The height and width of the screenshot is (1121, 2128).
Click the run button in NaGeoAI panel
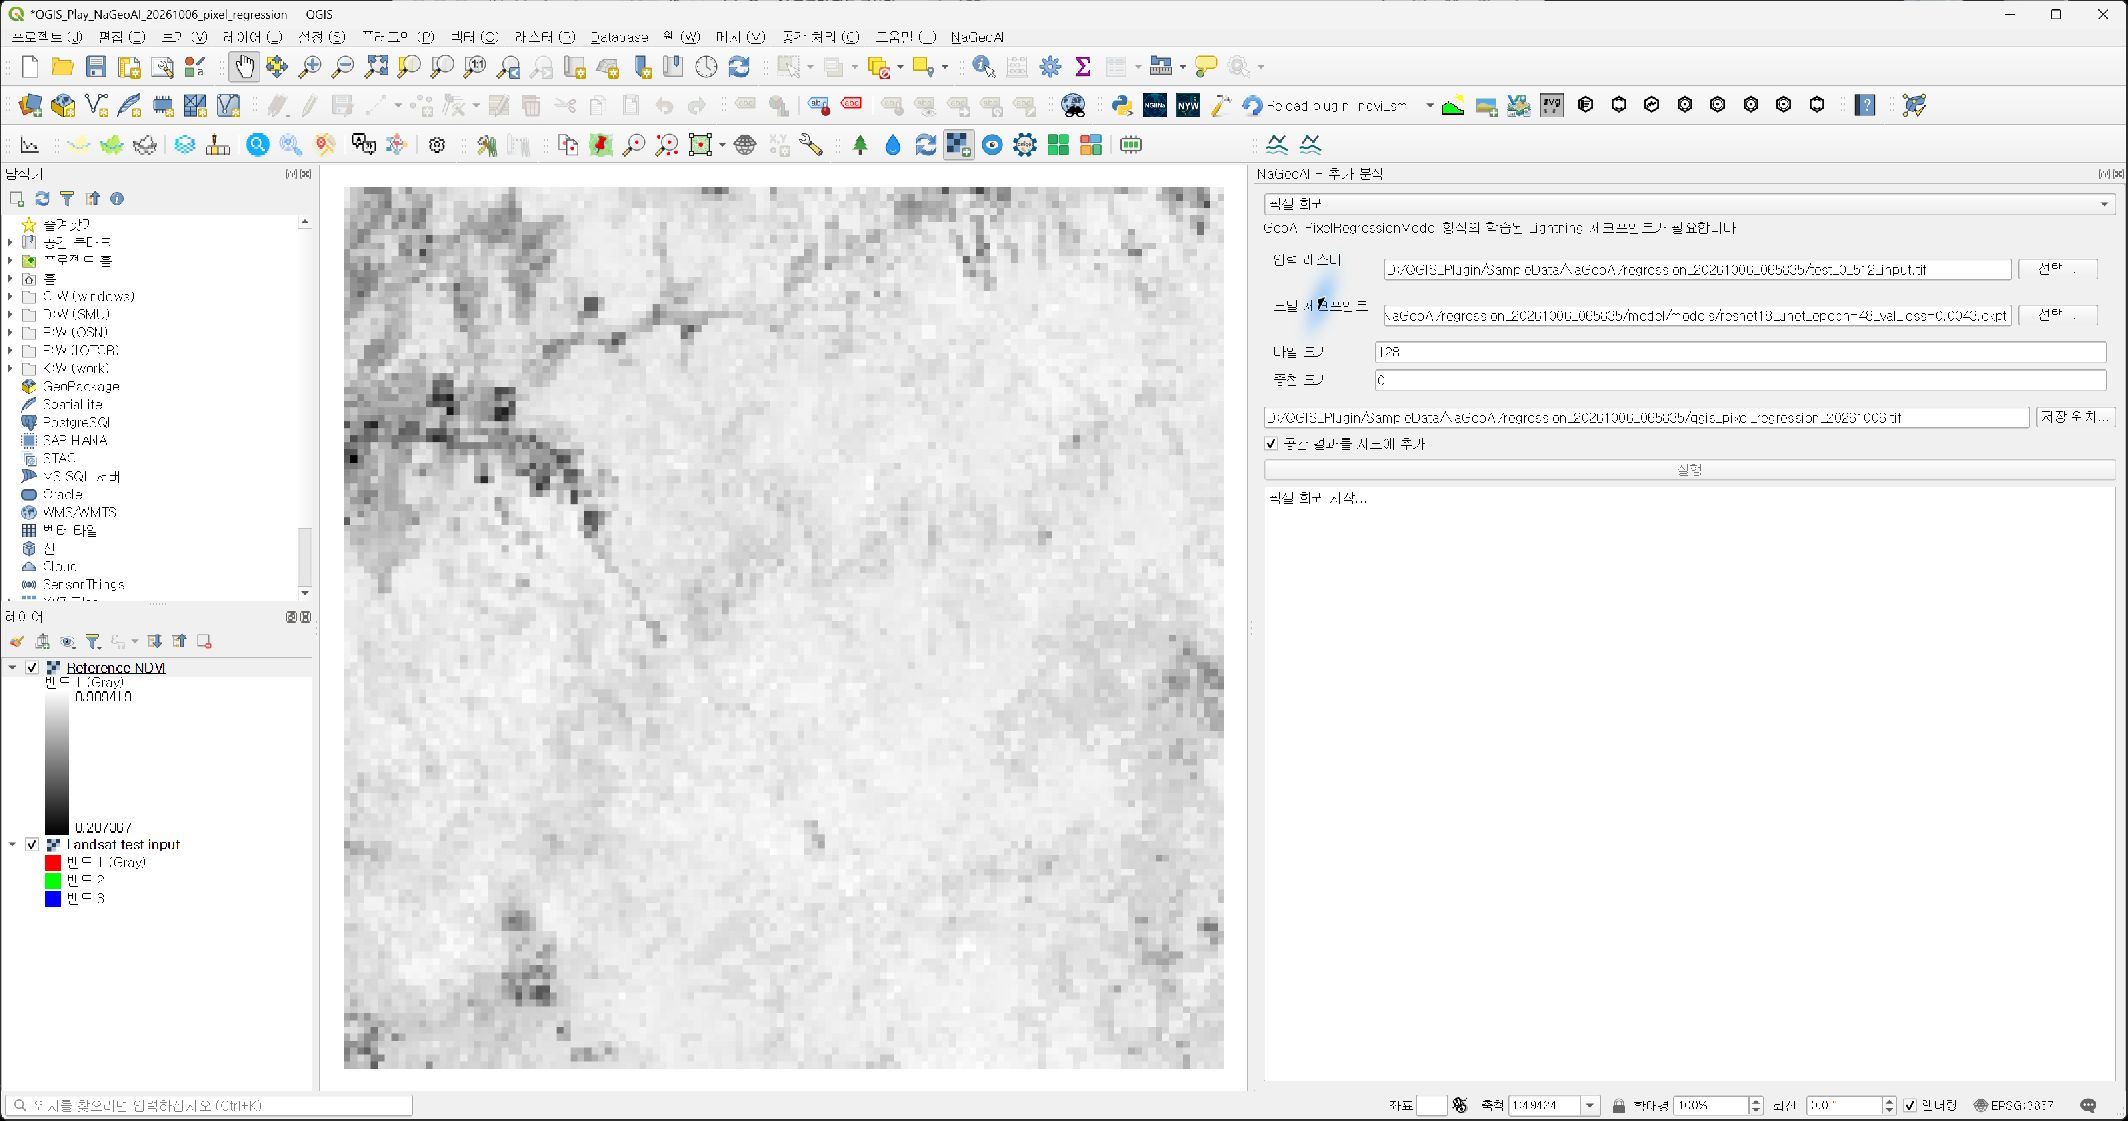(1689, 469)
